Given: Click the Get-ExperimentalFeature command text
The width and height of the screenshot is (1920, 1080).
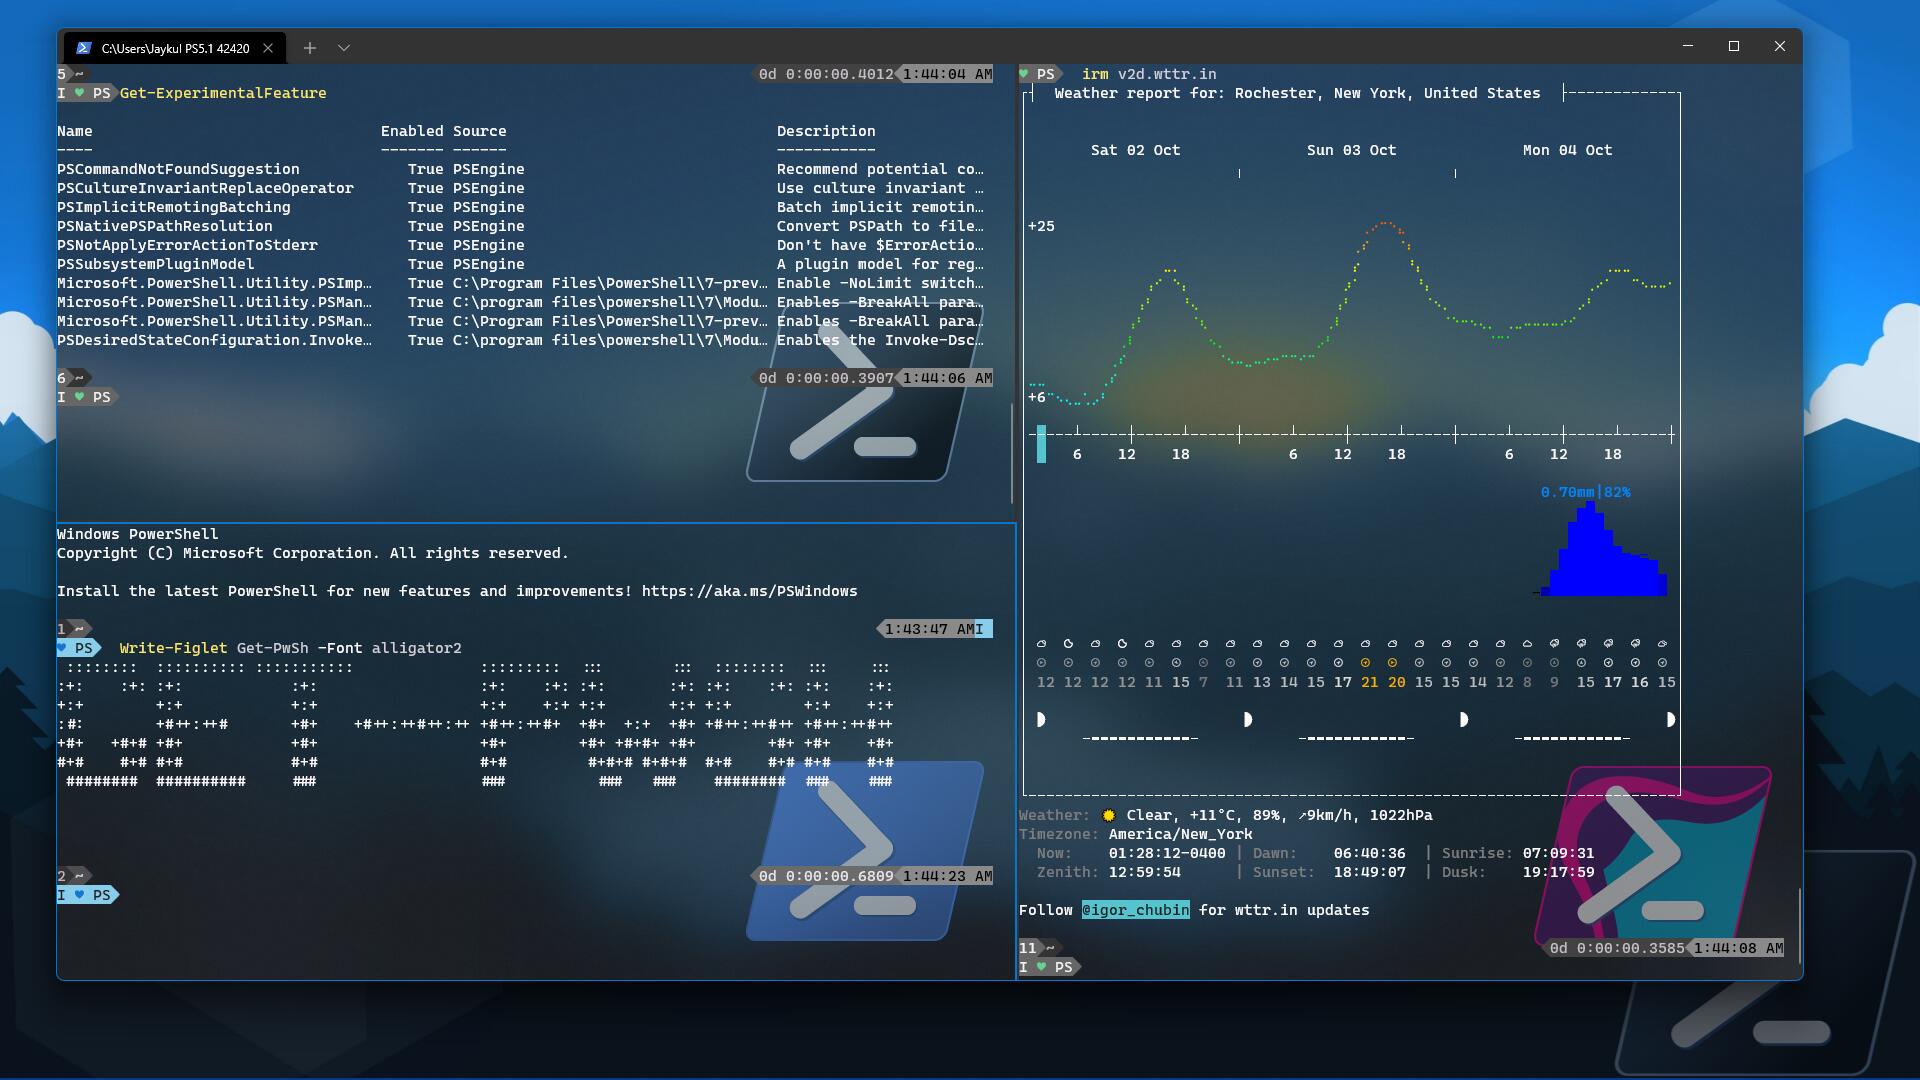Looking at the screenshot, I should 223,93.
